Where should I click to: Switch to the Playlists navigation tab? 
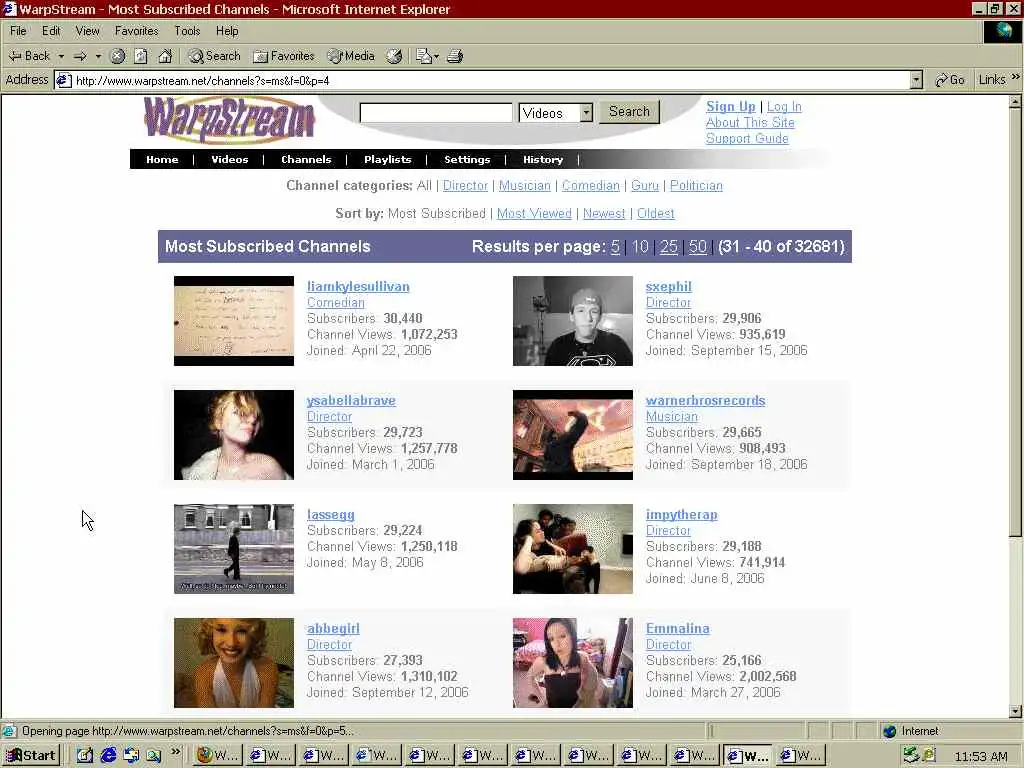coord(387,159)
